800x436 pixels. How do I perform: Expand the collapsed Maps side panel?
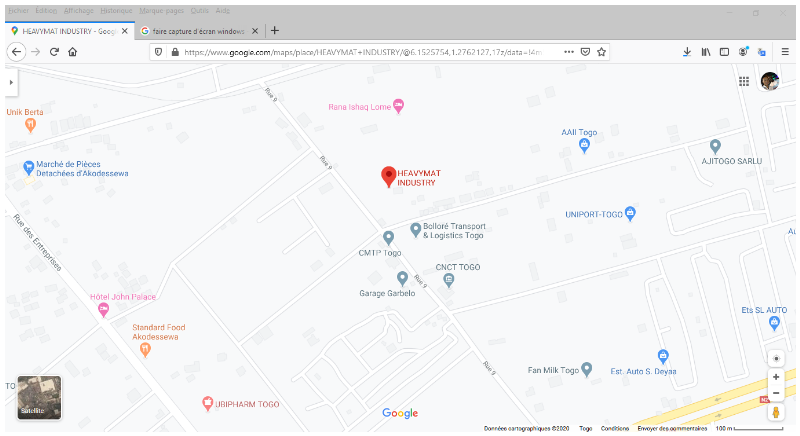pos(11,82)
